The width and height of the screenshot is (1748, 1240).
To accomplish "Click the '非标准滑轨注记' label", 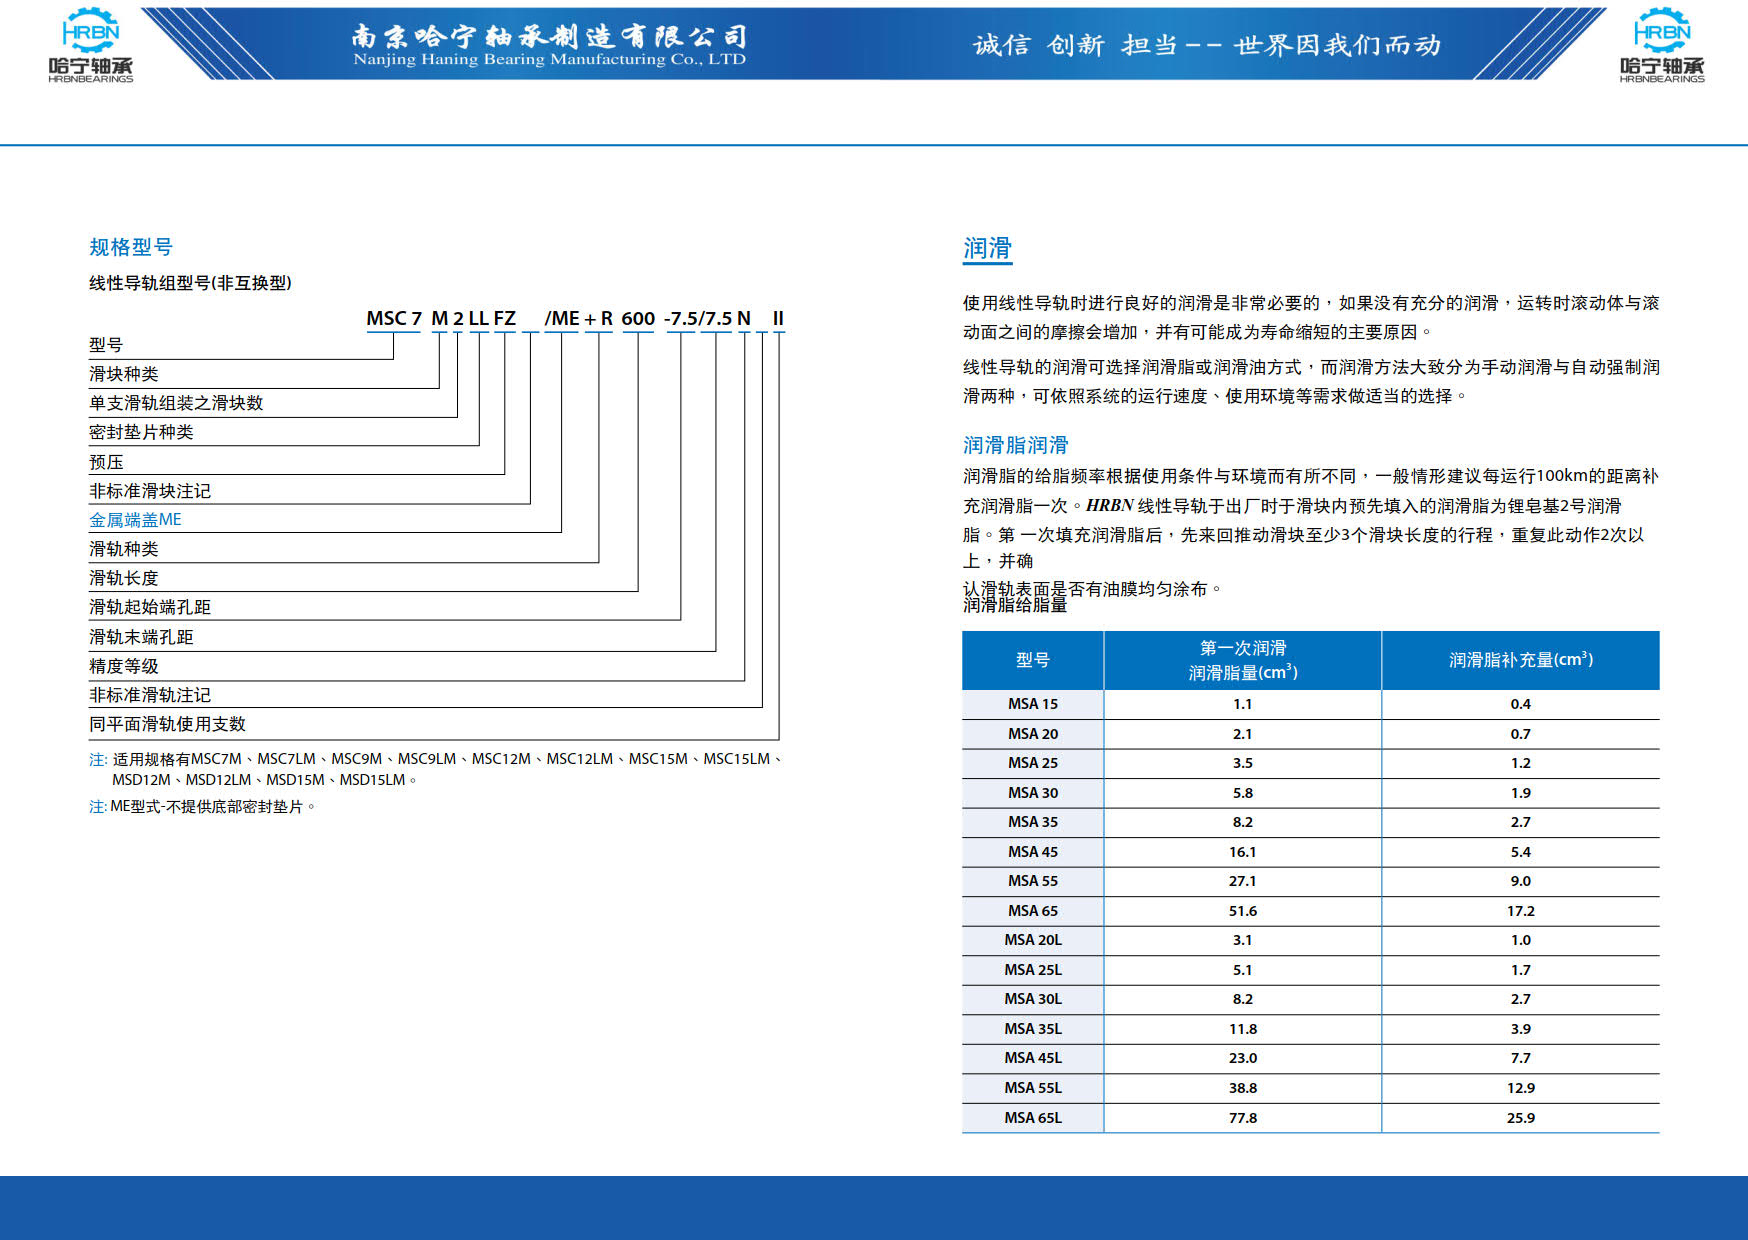I will click(x=150, y=695).
